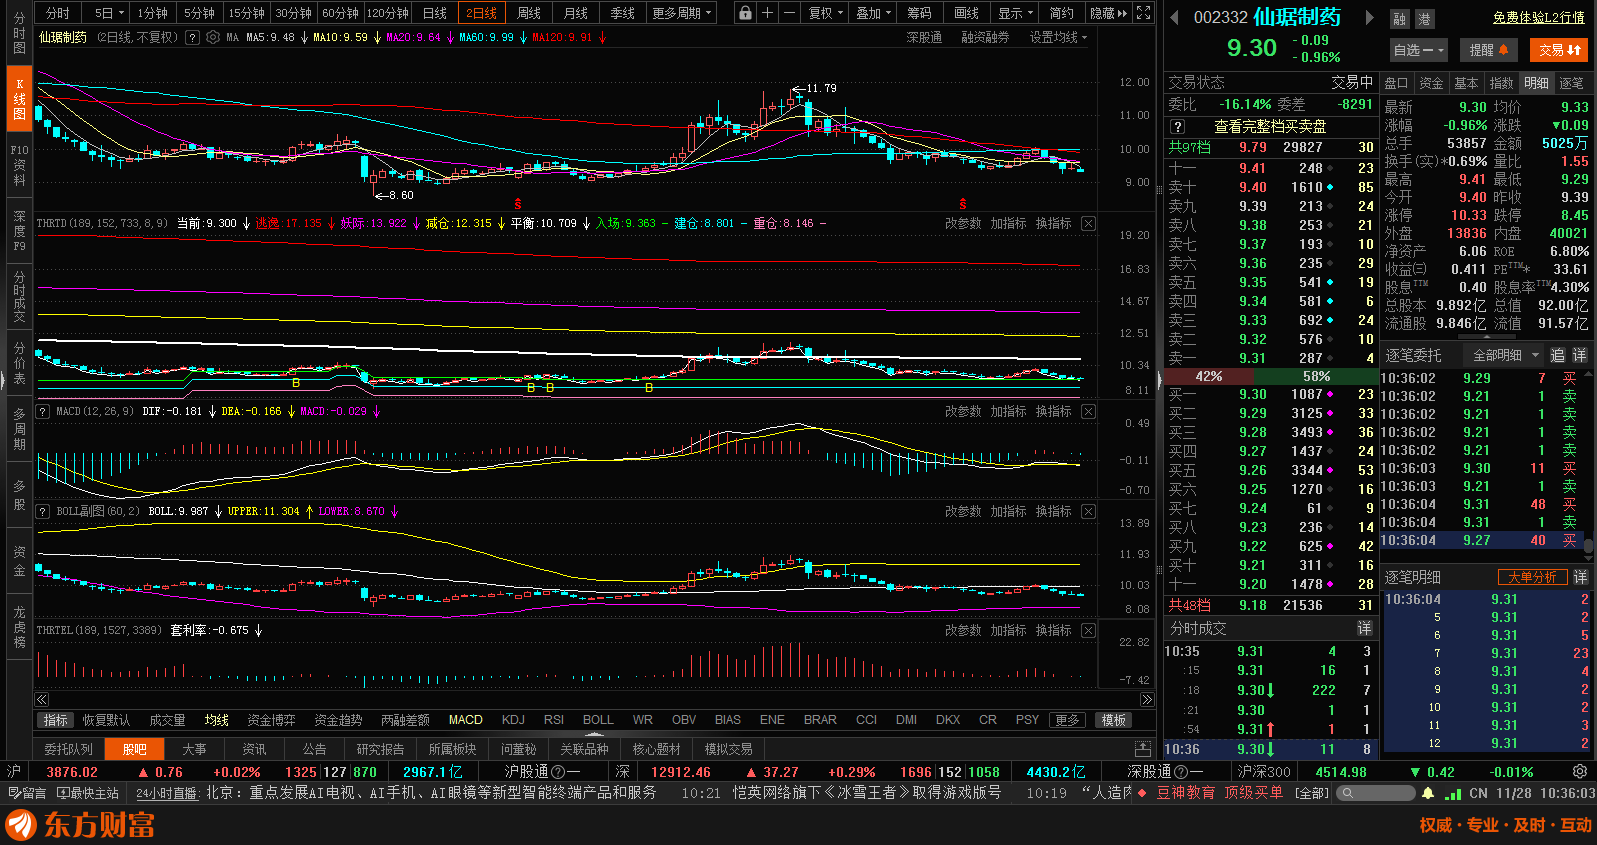The height and width of the screenshot is (845, 1597).
Task: Enable 大单分析 in tick details
Action: pos(1532,577)
